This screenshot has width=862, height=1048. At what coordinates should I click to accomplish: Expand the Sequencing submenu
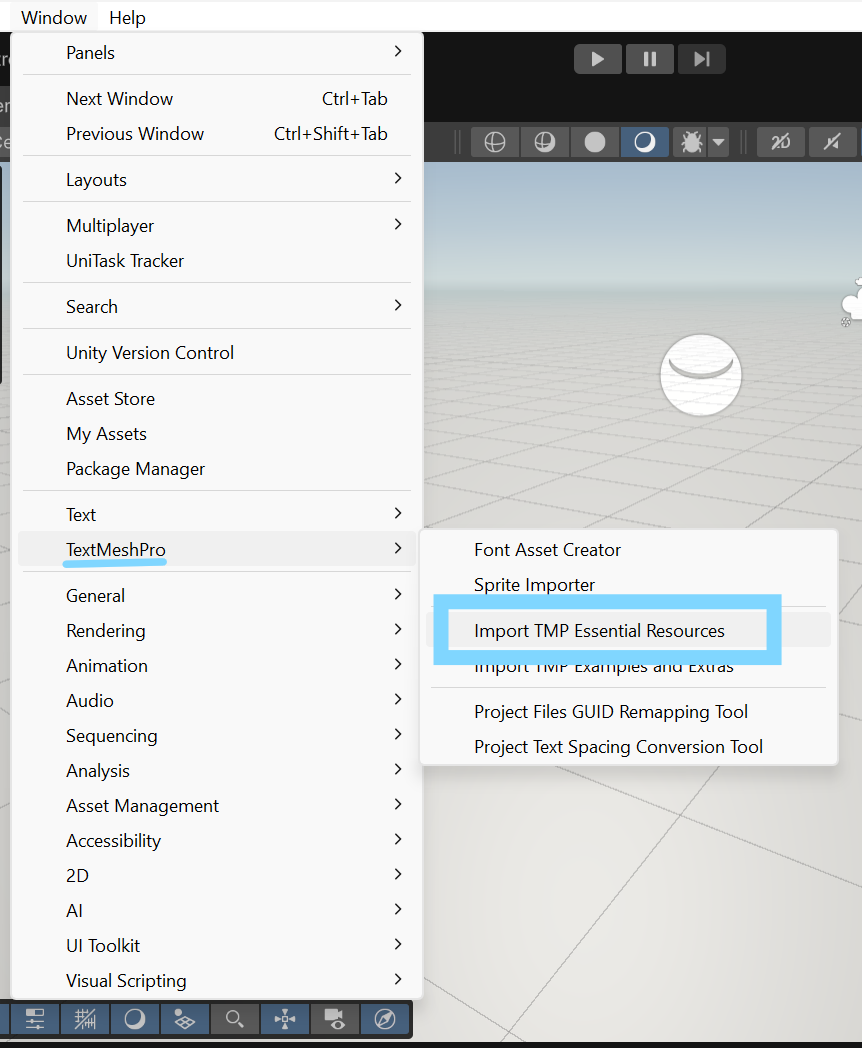click(x=217, y=736)
